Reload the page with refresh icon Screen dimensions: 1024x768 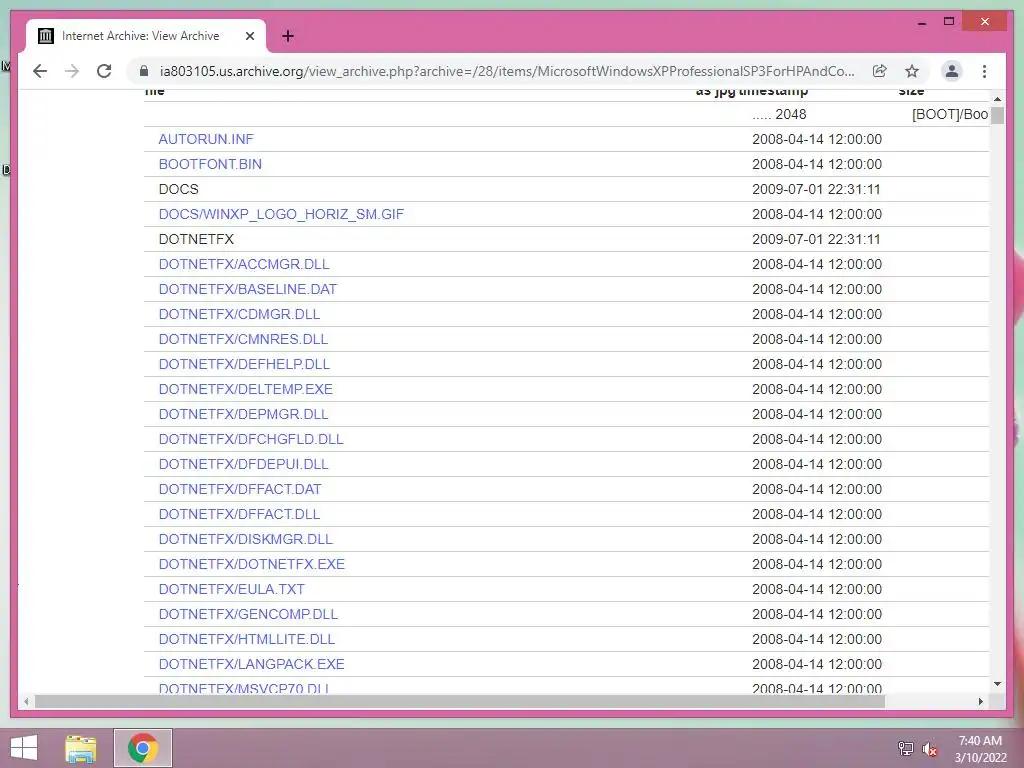click(x=104, y=71)
